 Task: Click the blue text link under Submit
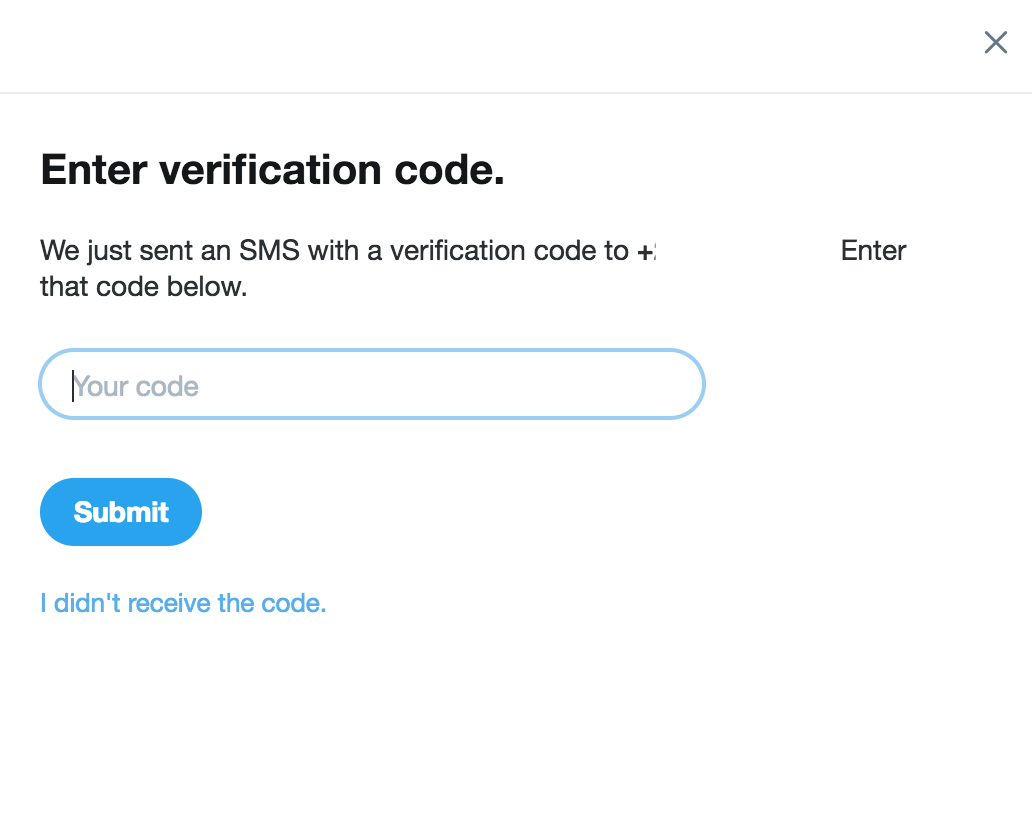[x=183, y=603]
